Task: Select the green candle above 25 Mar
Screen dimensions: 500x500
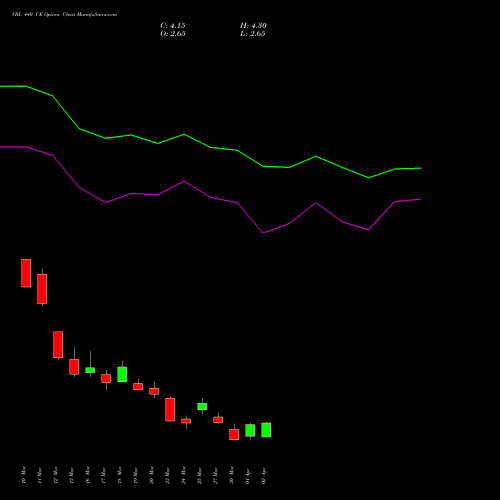Action: point(202,406)
